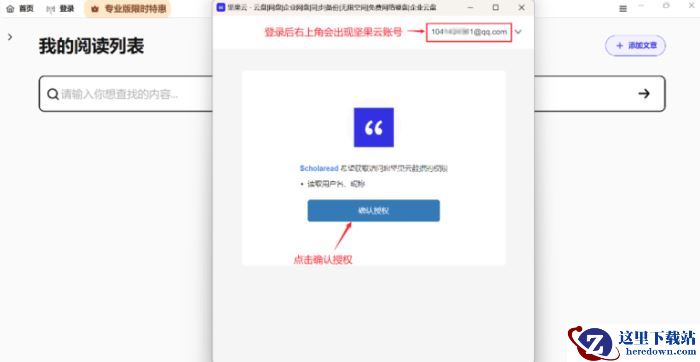Minimize the 坚果云 authorization window
The image size is (700, 362).
click(x=471, y=8)
